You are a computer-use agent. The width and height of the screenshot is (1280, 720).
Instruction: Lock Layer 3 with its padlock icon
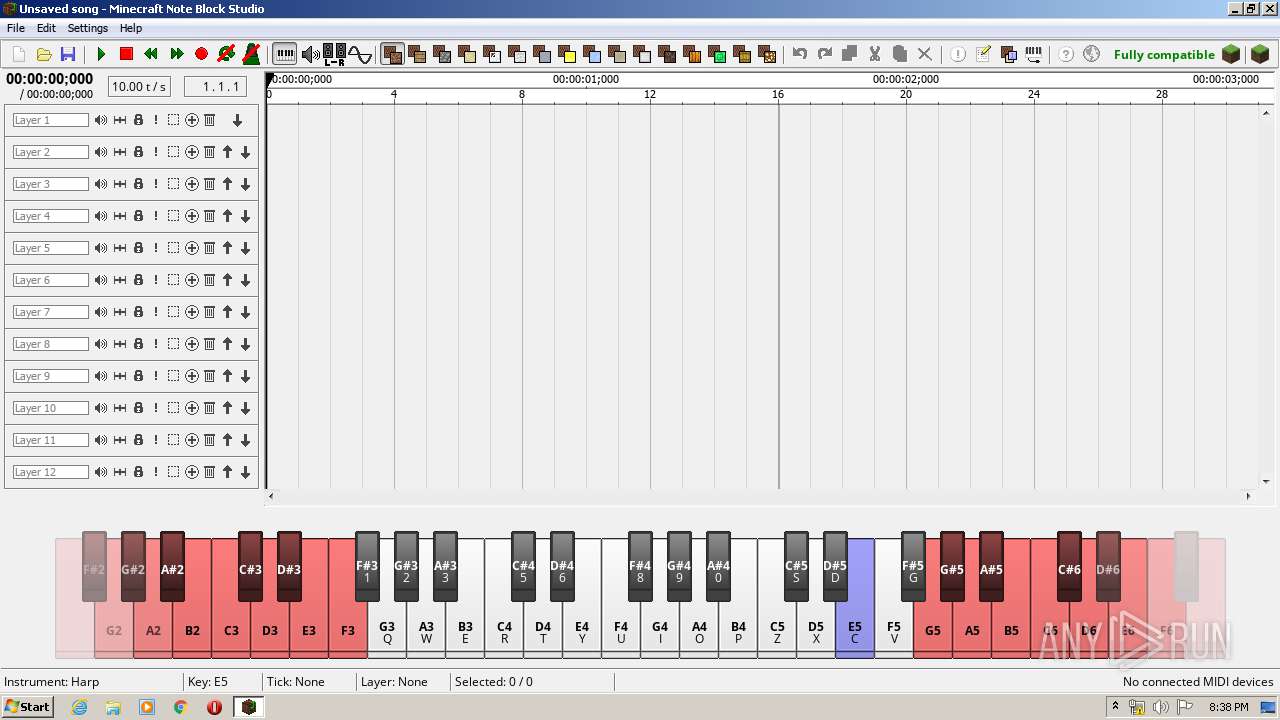tap(138, 184)
